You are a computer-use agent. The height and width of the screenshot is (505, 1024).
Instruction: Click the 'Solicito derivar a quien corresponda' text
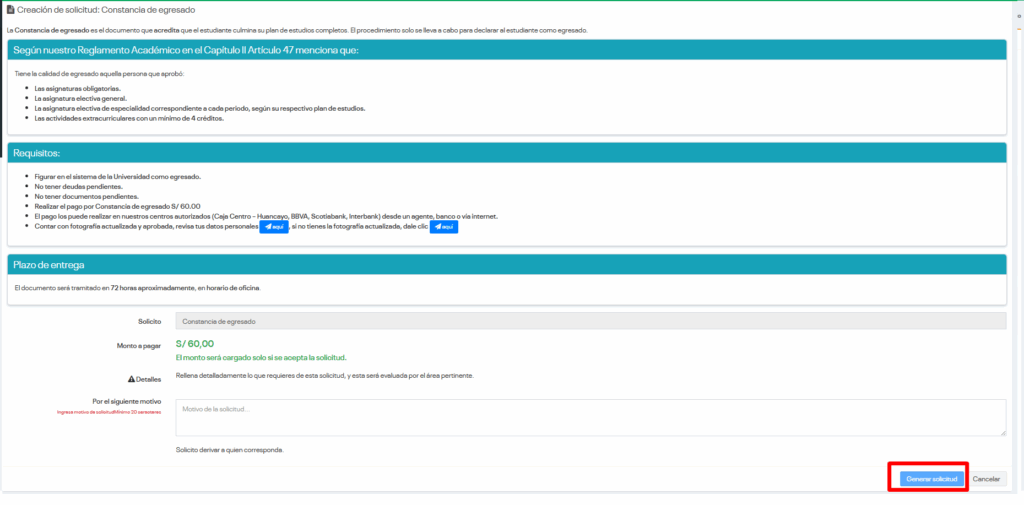coord(229,450)
